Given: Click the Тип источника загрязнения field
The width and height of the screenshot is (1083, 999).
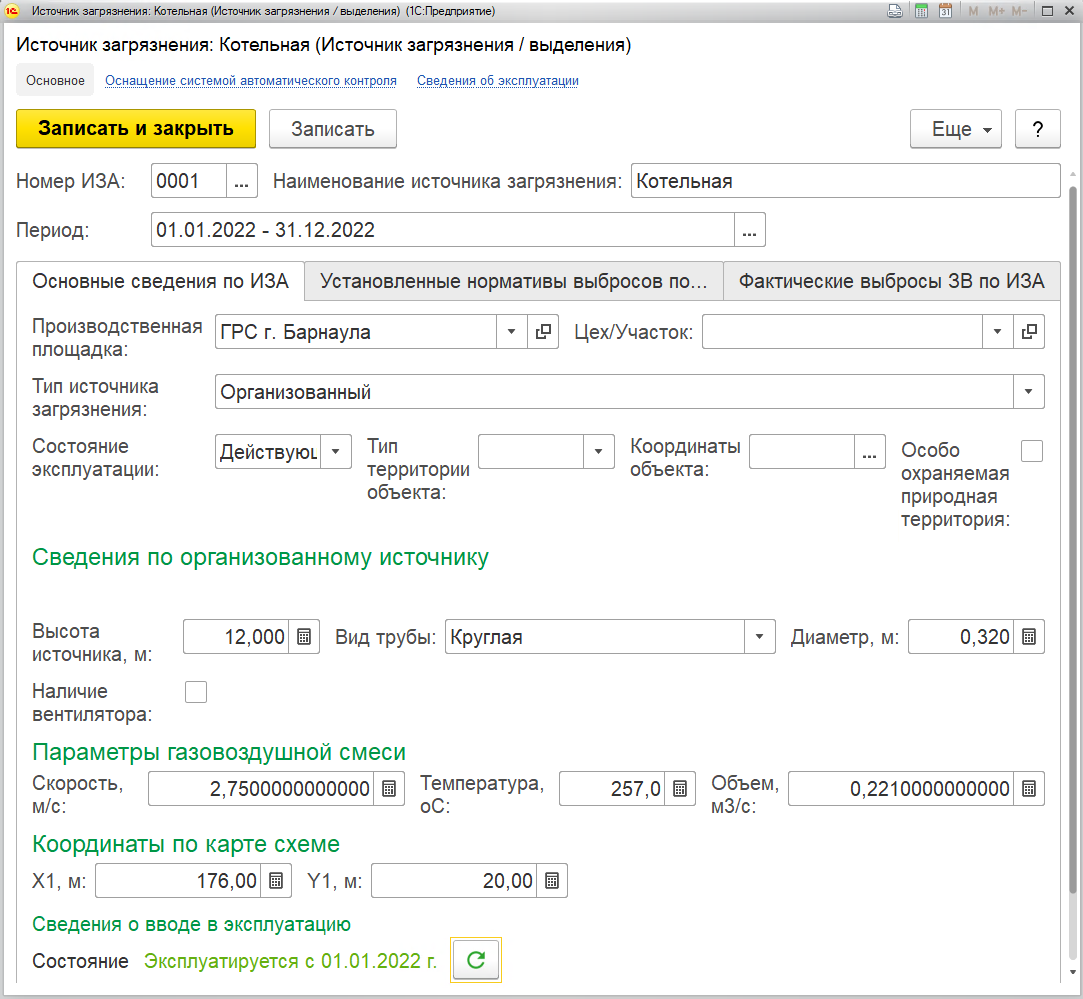Looking at the screenshot, I should [615, 392].
